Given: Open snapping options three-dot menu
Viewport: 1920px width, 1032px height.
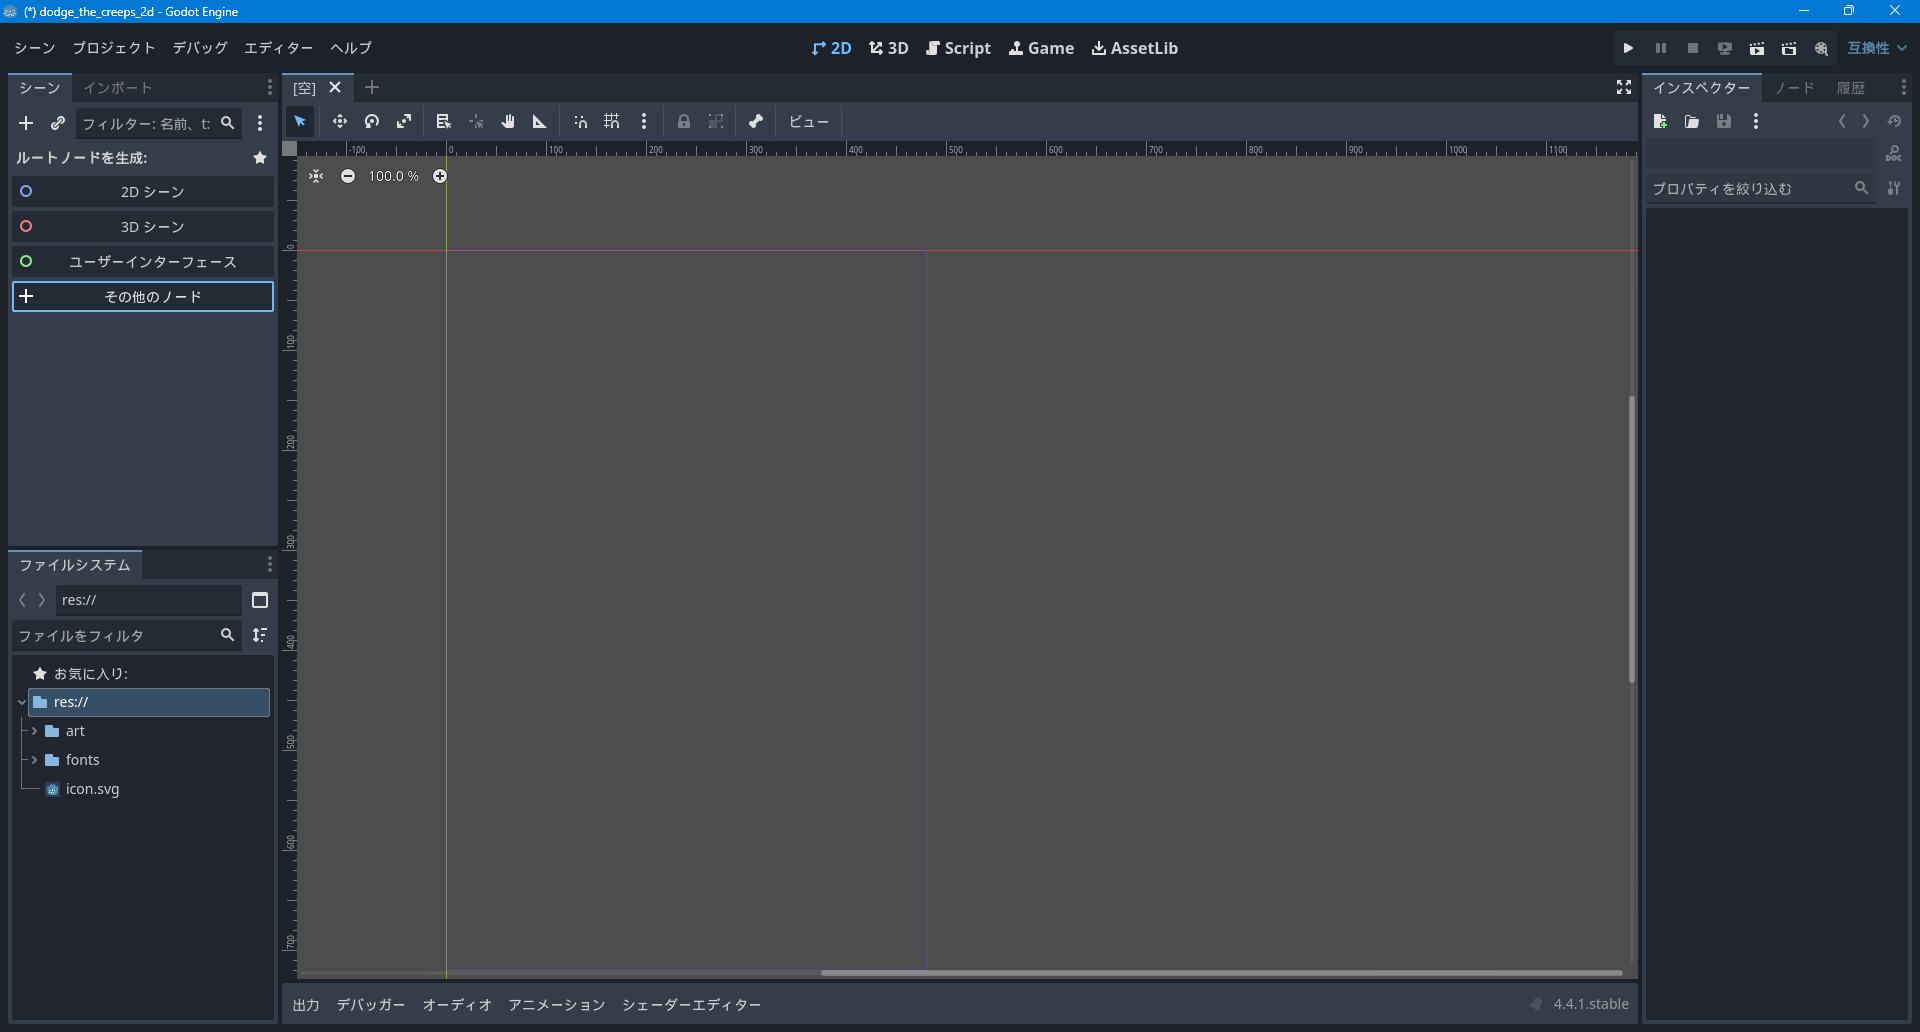Looking at the screenshot, I should pyautogui.click(x=644, y=122).
